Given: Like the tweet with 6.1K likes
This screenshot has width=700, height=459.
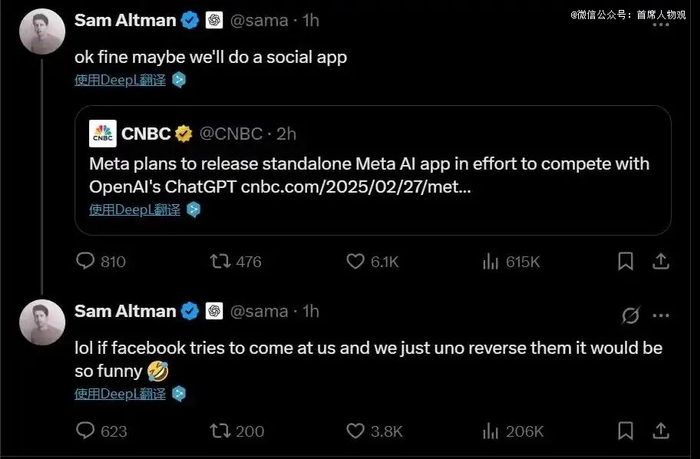Looking at the screenshot, I should point(356,262).
